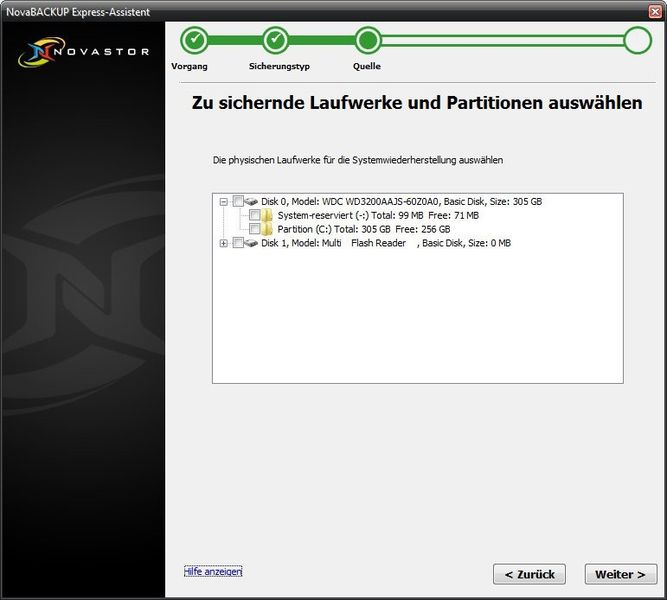This screenshot has width=667, height=600.
Task: Click the text Die physischen Laufwerke für die Systemwiederherstellung
Action: pos(358,160)
